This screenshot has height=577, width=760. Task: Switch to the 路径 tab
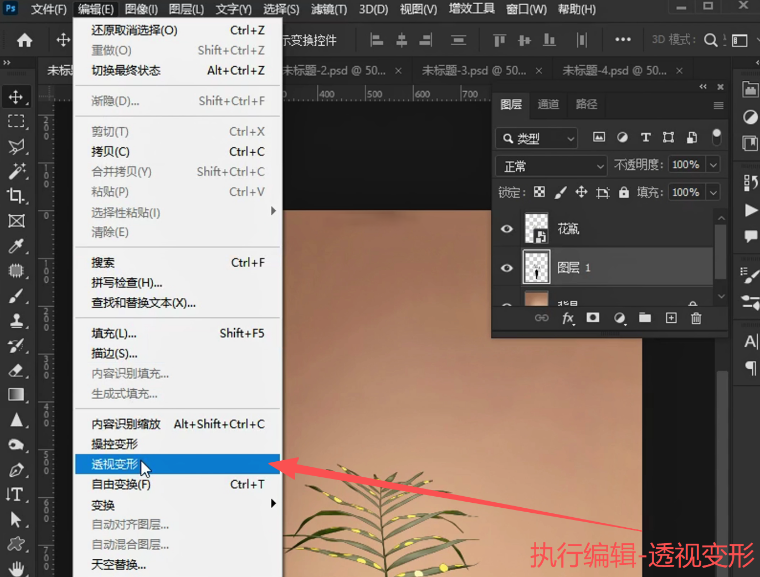586,104
